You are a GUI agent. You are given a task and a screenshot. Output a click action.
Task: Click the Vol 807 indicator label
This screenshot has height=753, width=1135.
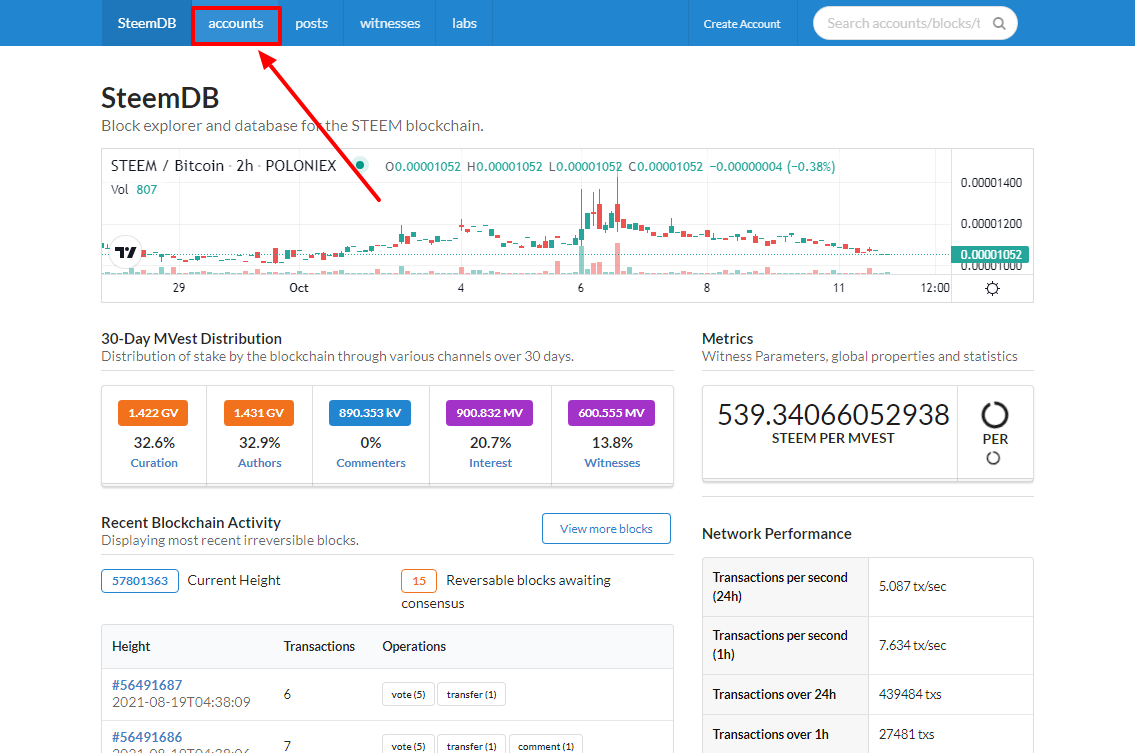tap(134, 190)
